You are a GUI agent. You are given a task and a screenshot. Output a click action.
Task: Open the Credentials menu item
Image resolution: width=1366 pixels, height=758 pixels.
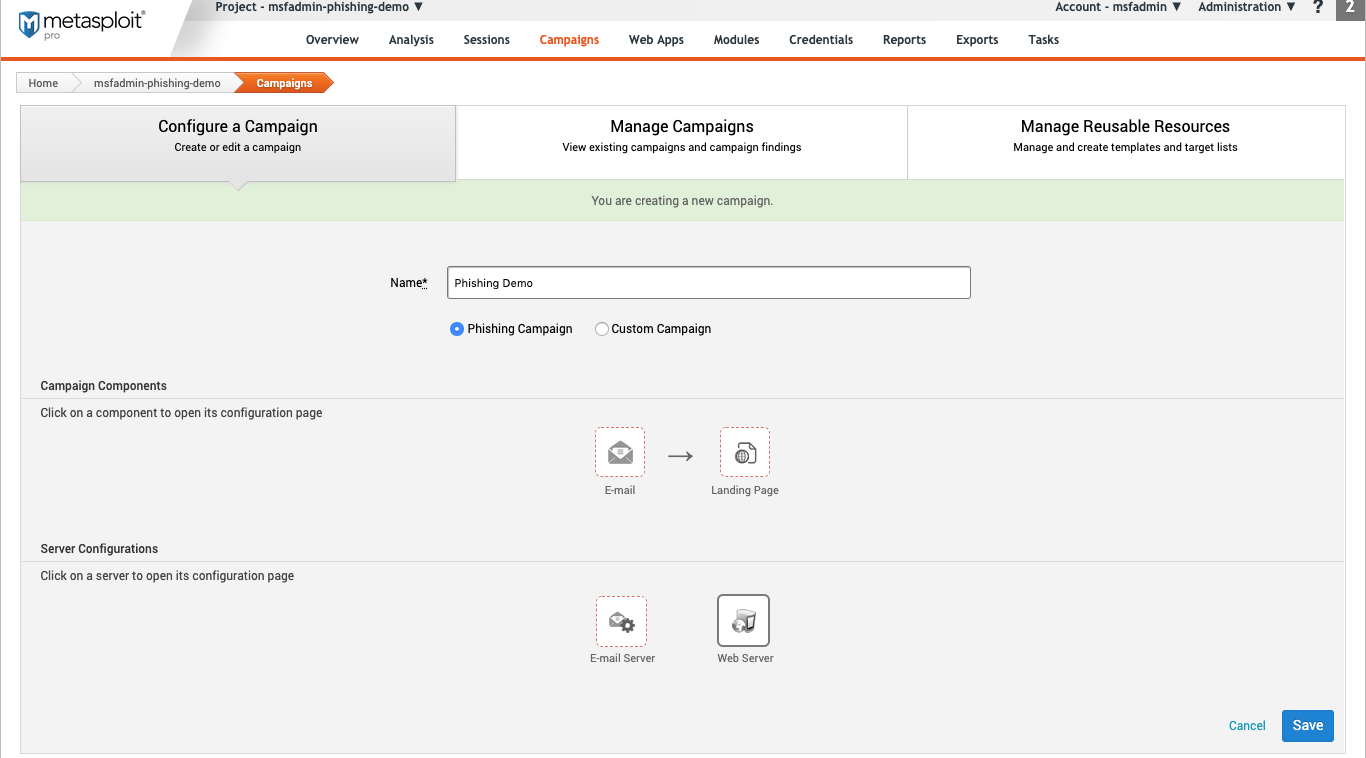(821, 40)
